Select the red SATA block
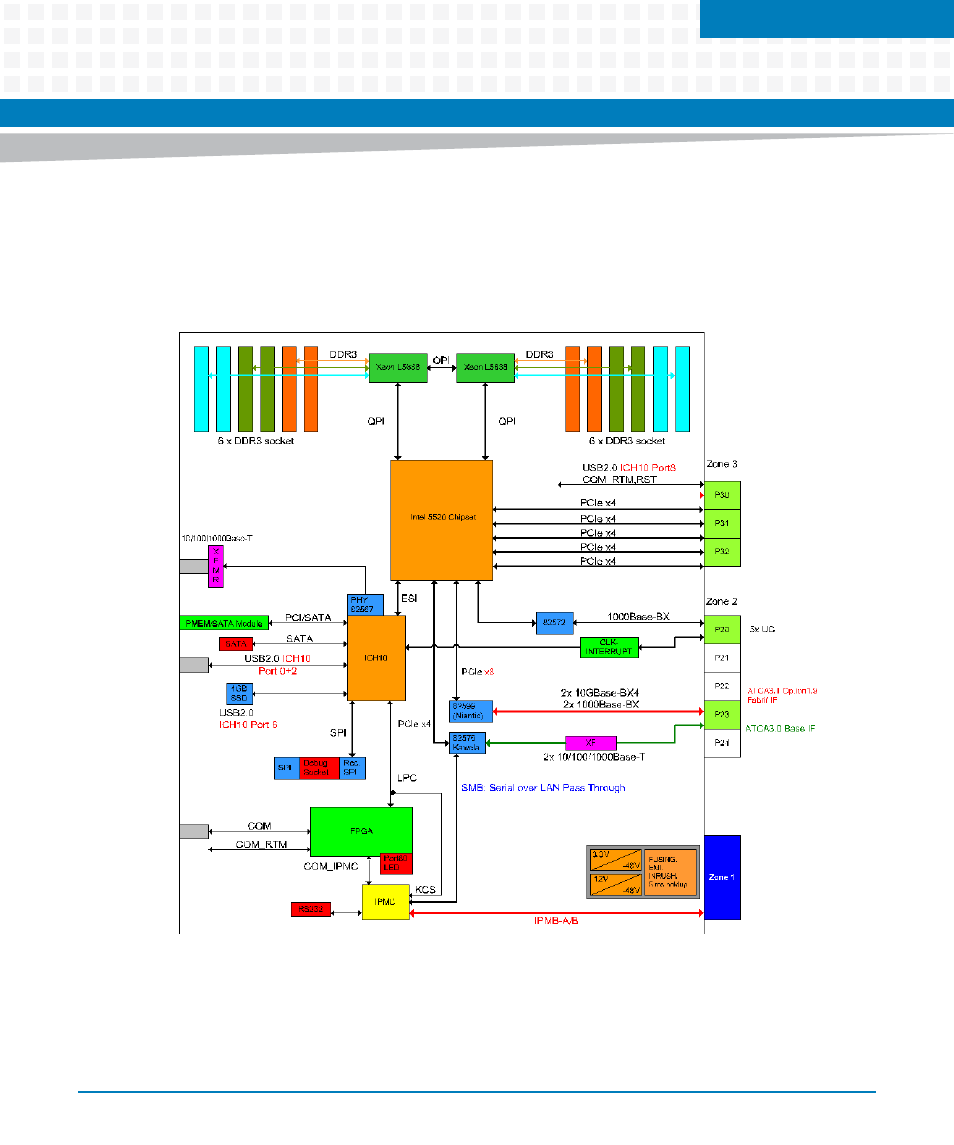 236,644
